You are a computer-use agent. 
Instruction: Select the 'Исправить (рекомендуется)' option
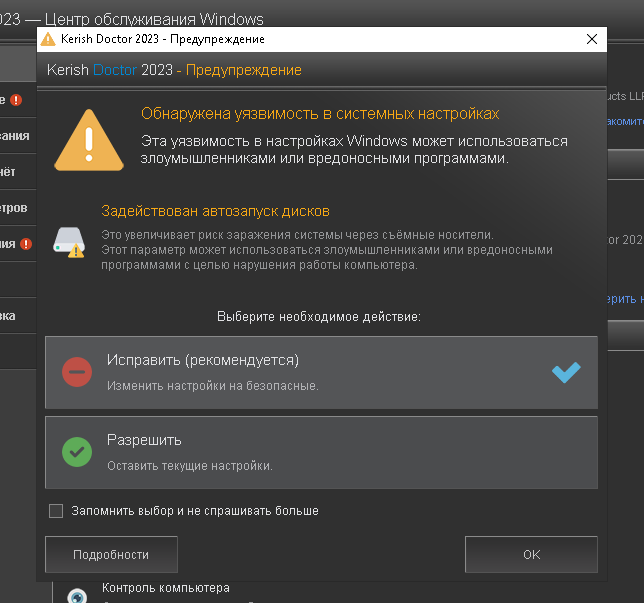[321, 372]
